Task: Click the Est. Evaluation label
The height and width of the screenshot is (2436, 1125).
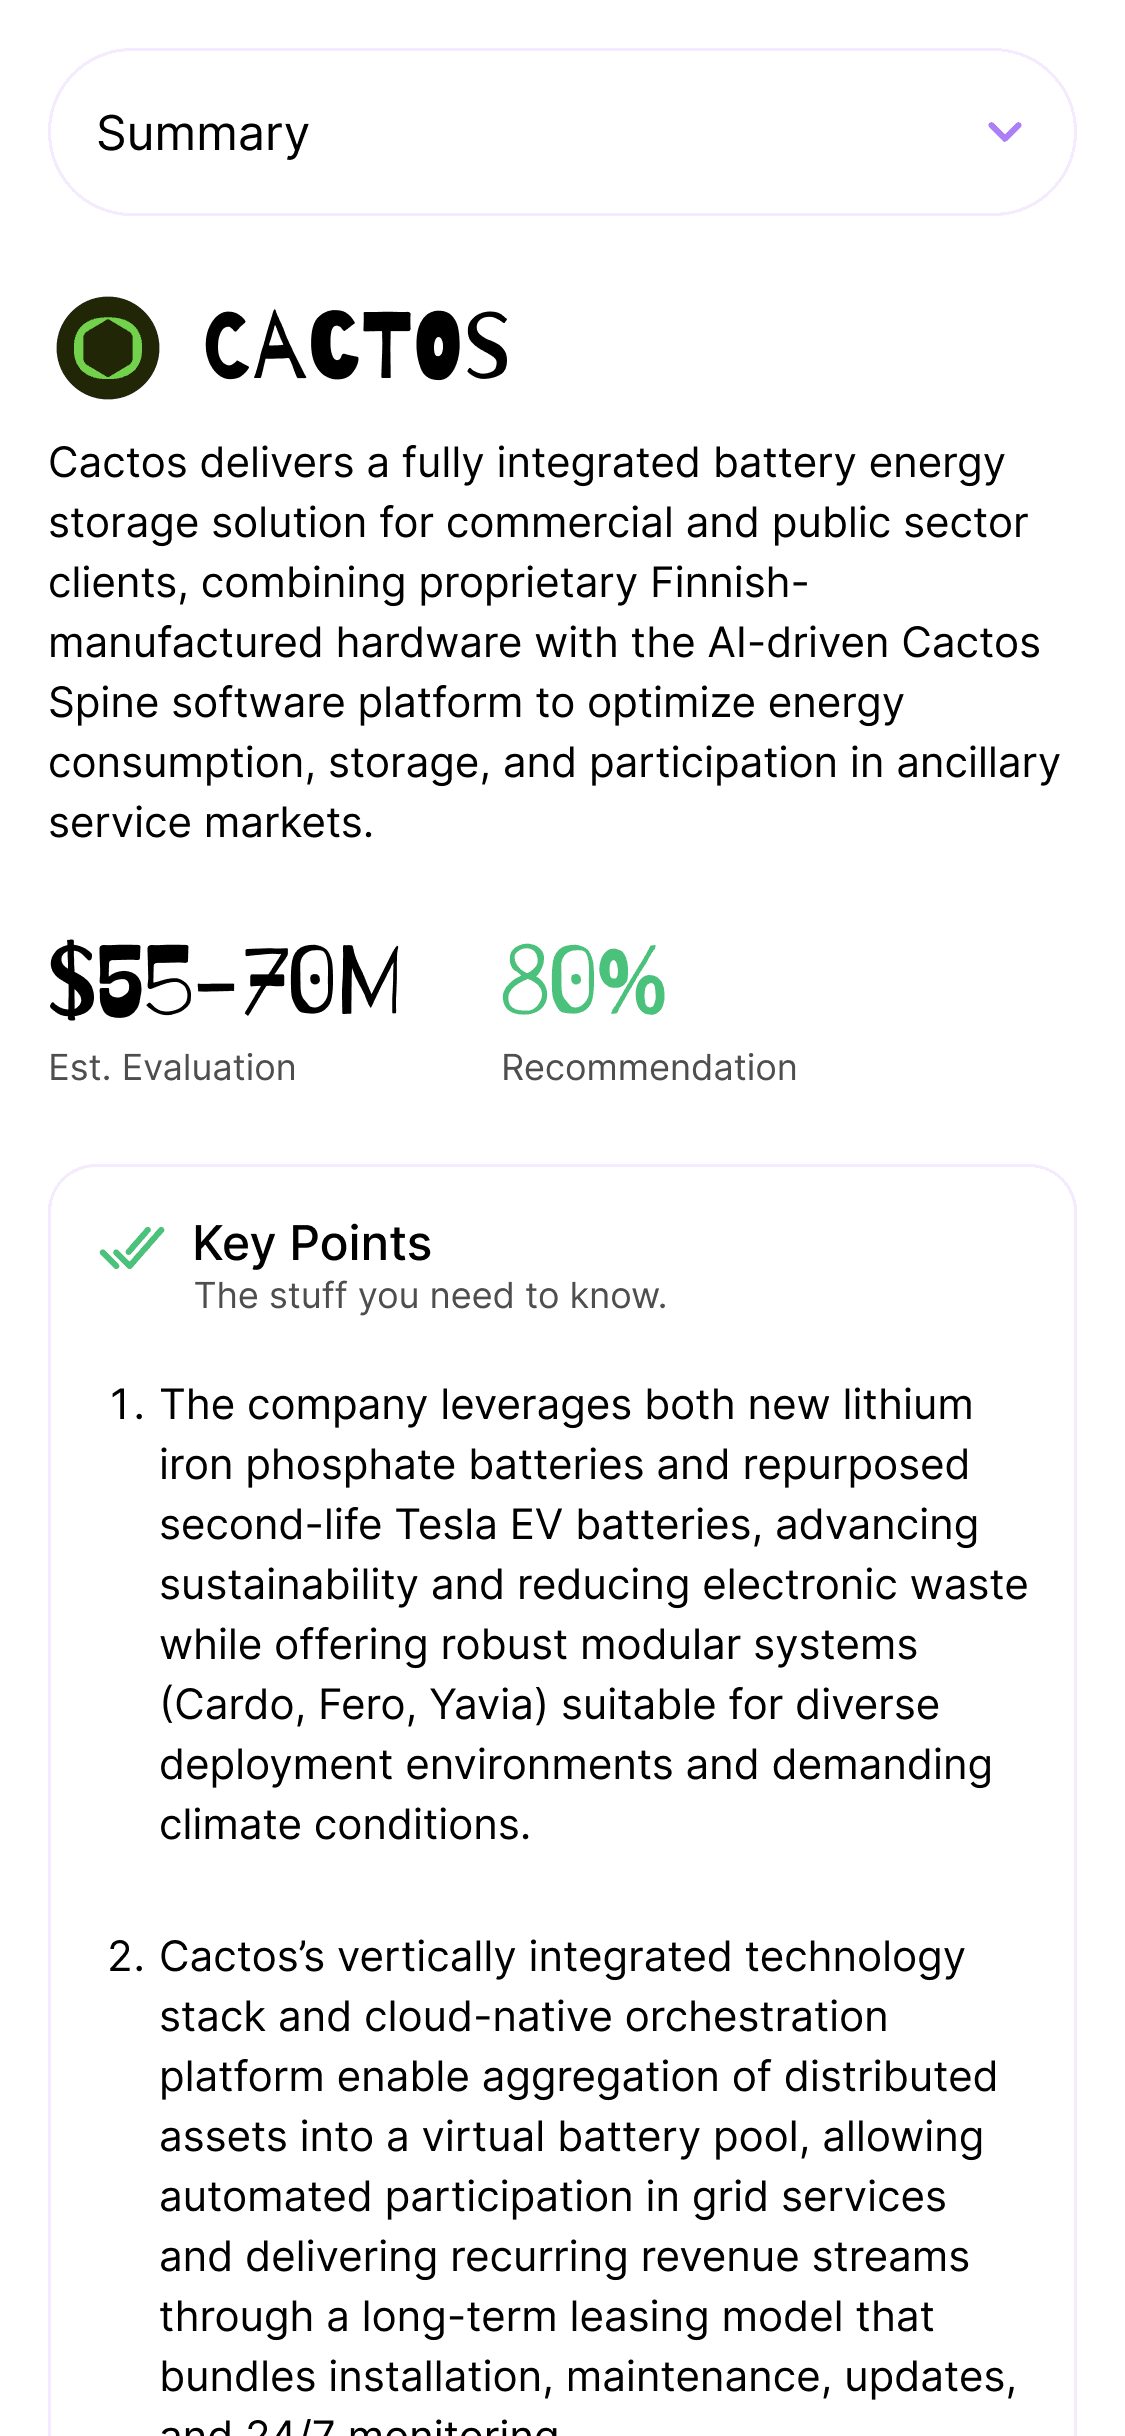Action: click(x=172, y=1067)
